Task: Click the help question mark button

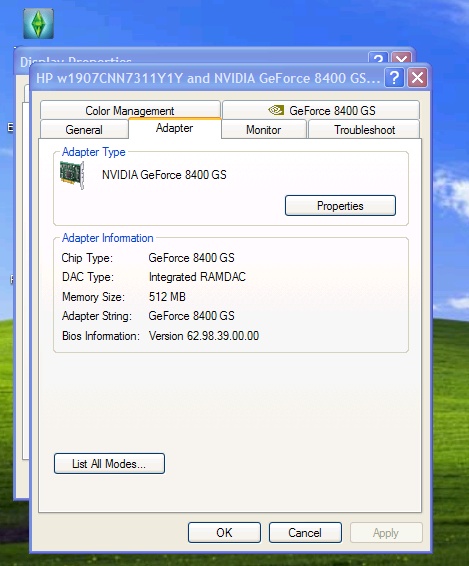Action: 394,77
